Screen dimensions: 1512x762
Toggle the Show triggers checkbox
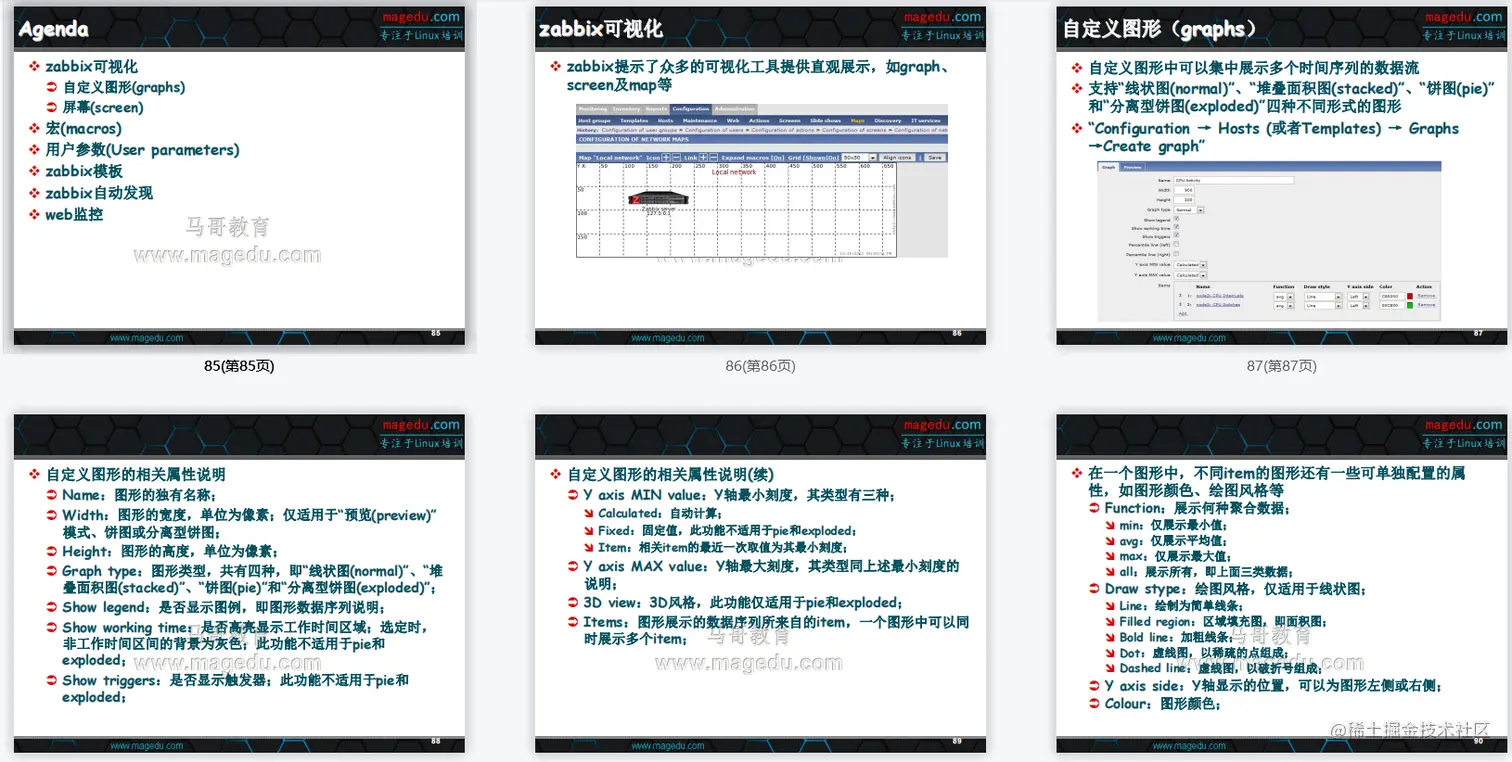tap(1176, 235)
